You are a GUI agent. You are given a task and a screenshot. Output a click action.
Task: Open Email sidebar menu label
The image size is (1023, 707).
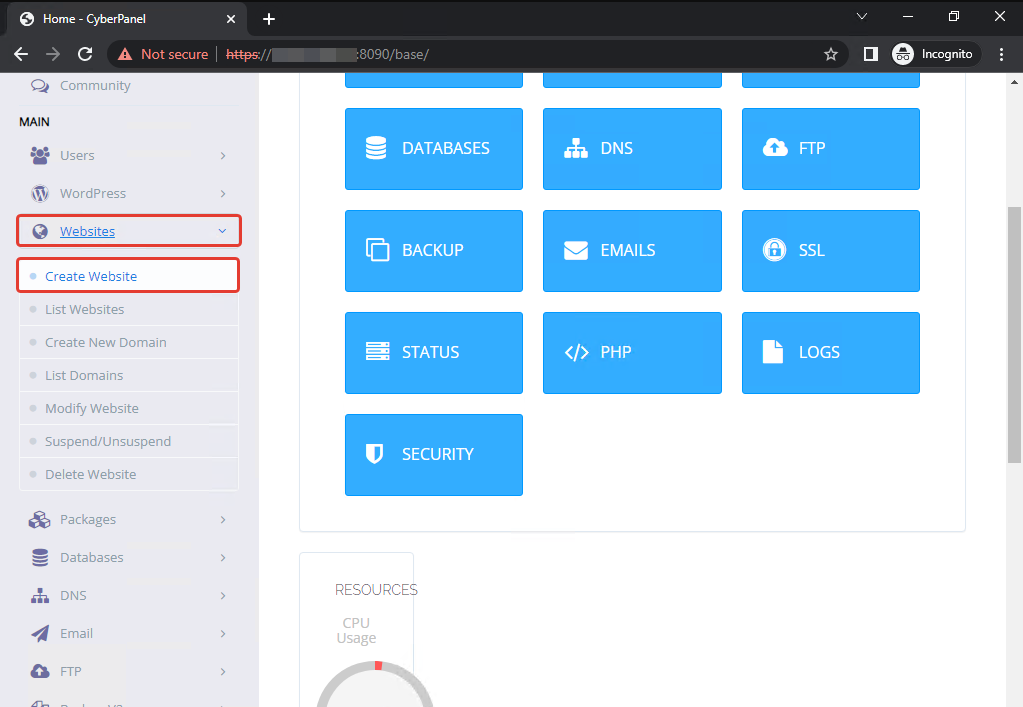(x=76, y=633)
